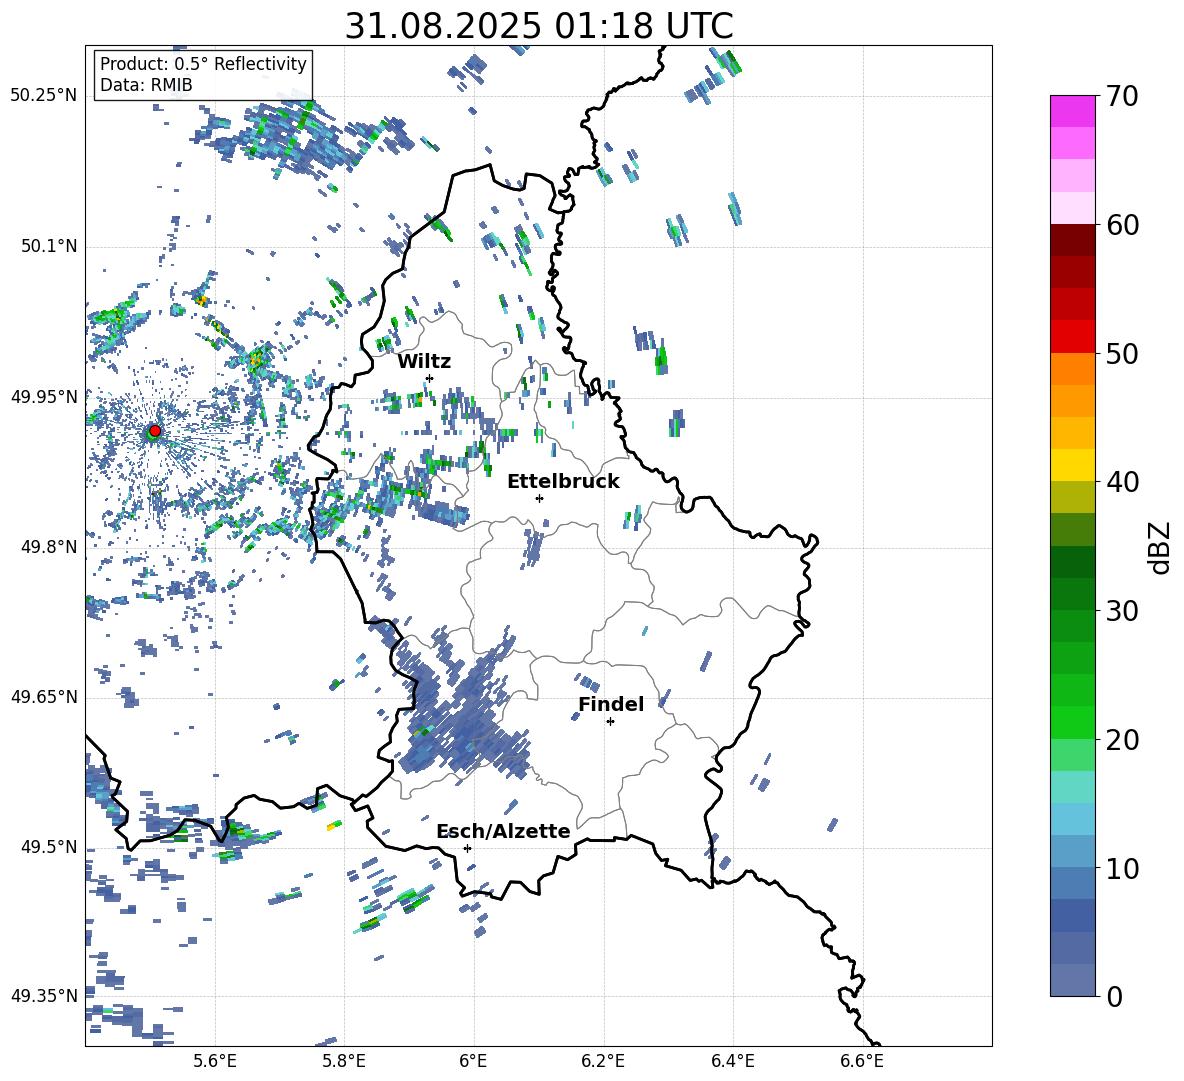Viewport: 1184px width, 1081px height.
Task: Pick the yellow colorbar segment at 40
Action: pos(1072,465)
